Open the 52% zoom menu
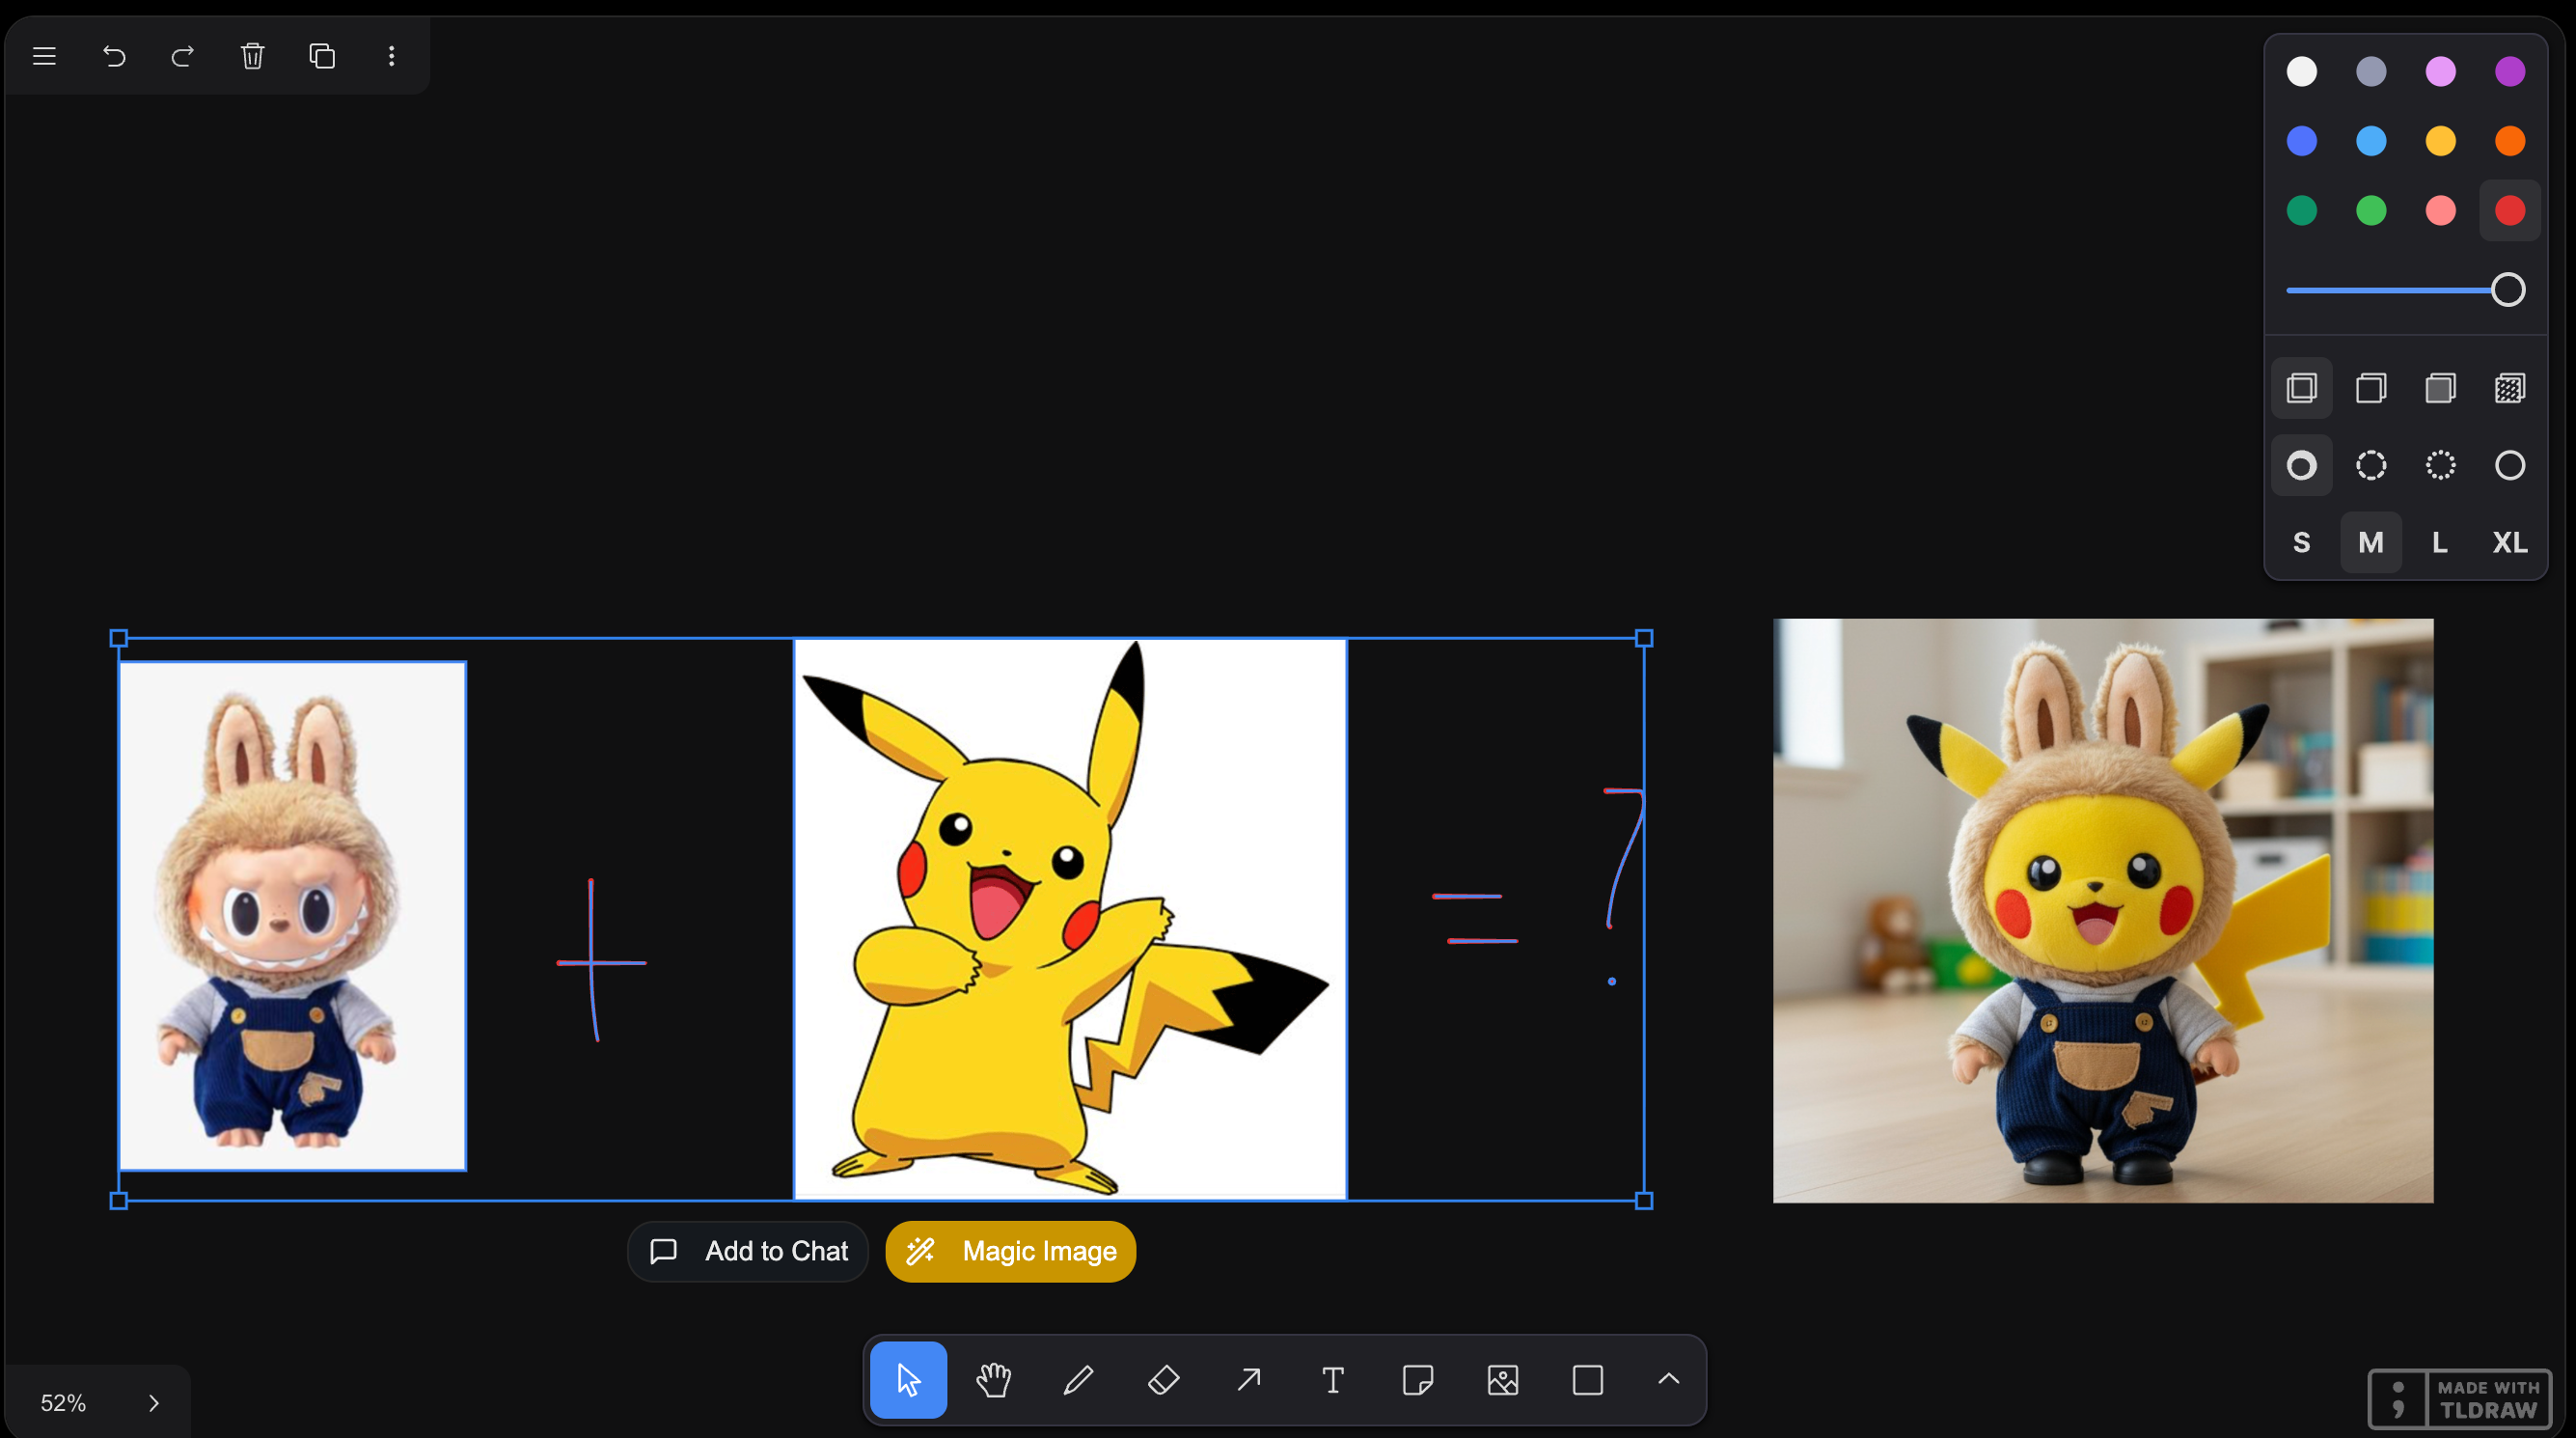 click(x=63, y=1403)
